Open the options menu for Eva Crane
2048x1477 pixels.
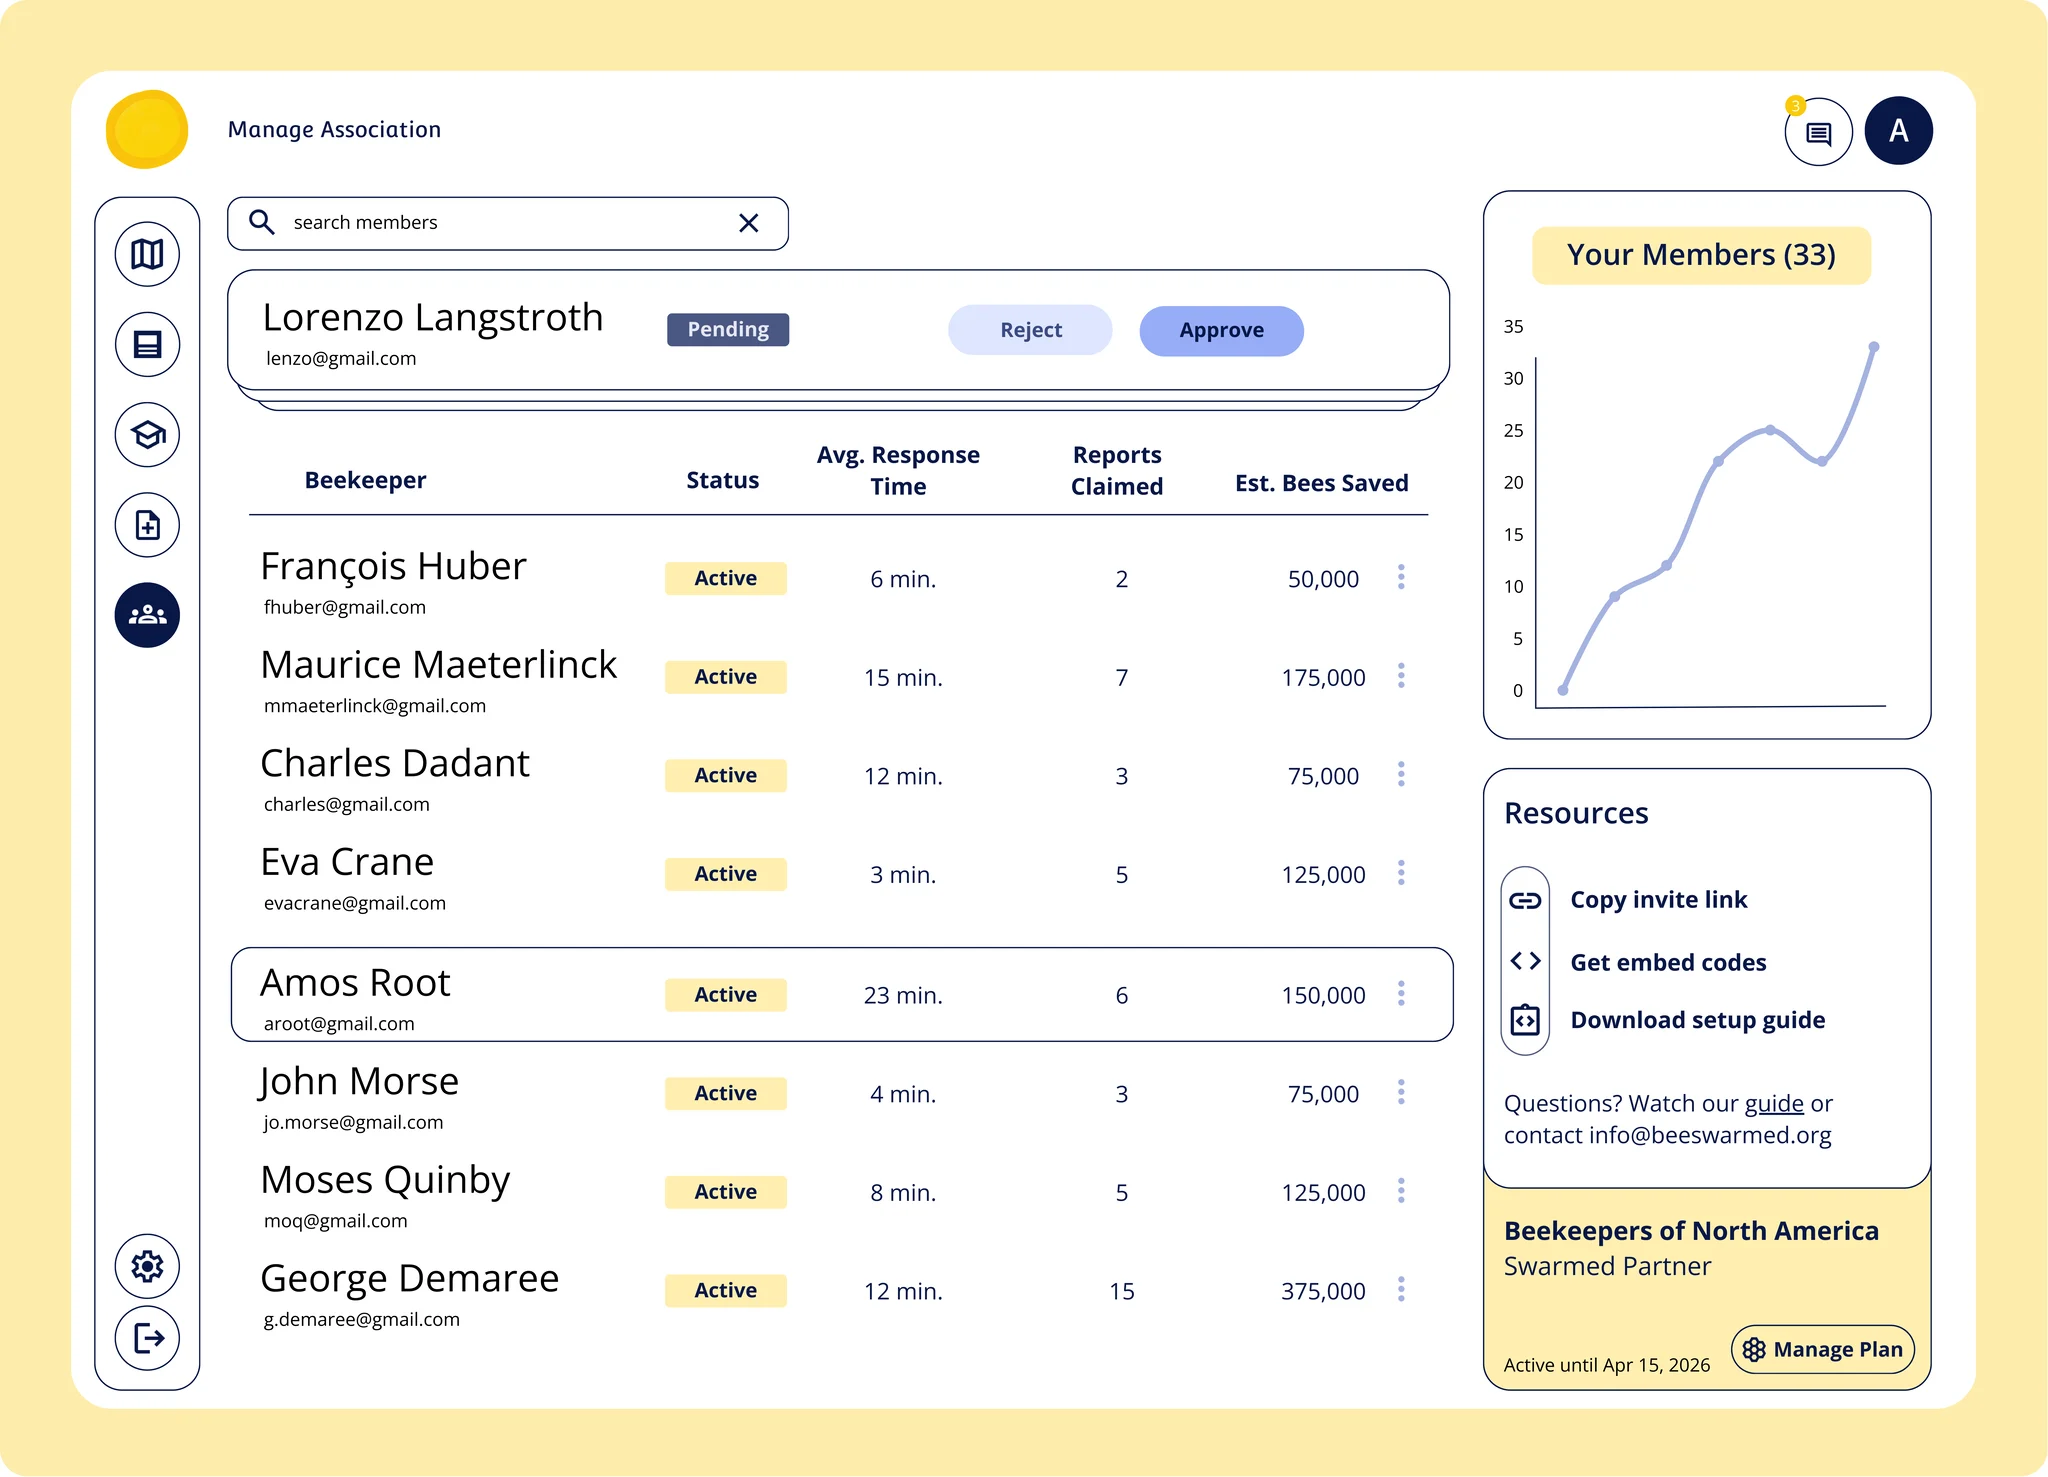point(1402,873)
